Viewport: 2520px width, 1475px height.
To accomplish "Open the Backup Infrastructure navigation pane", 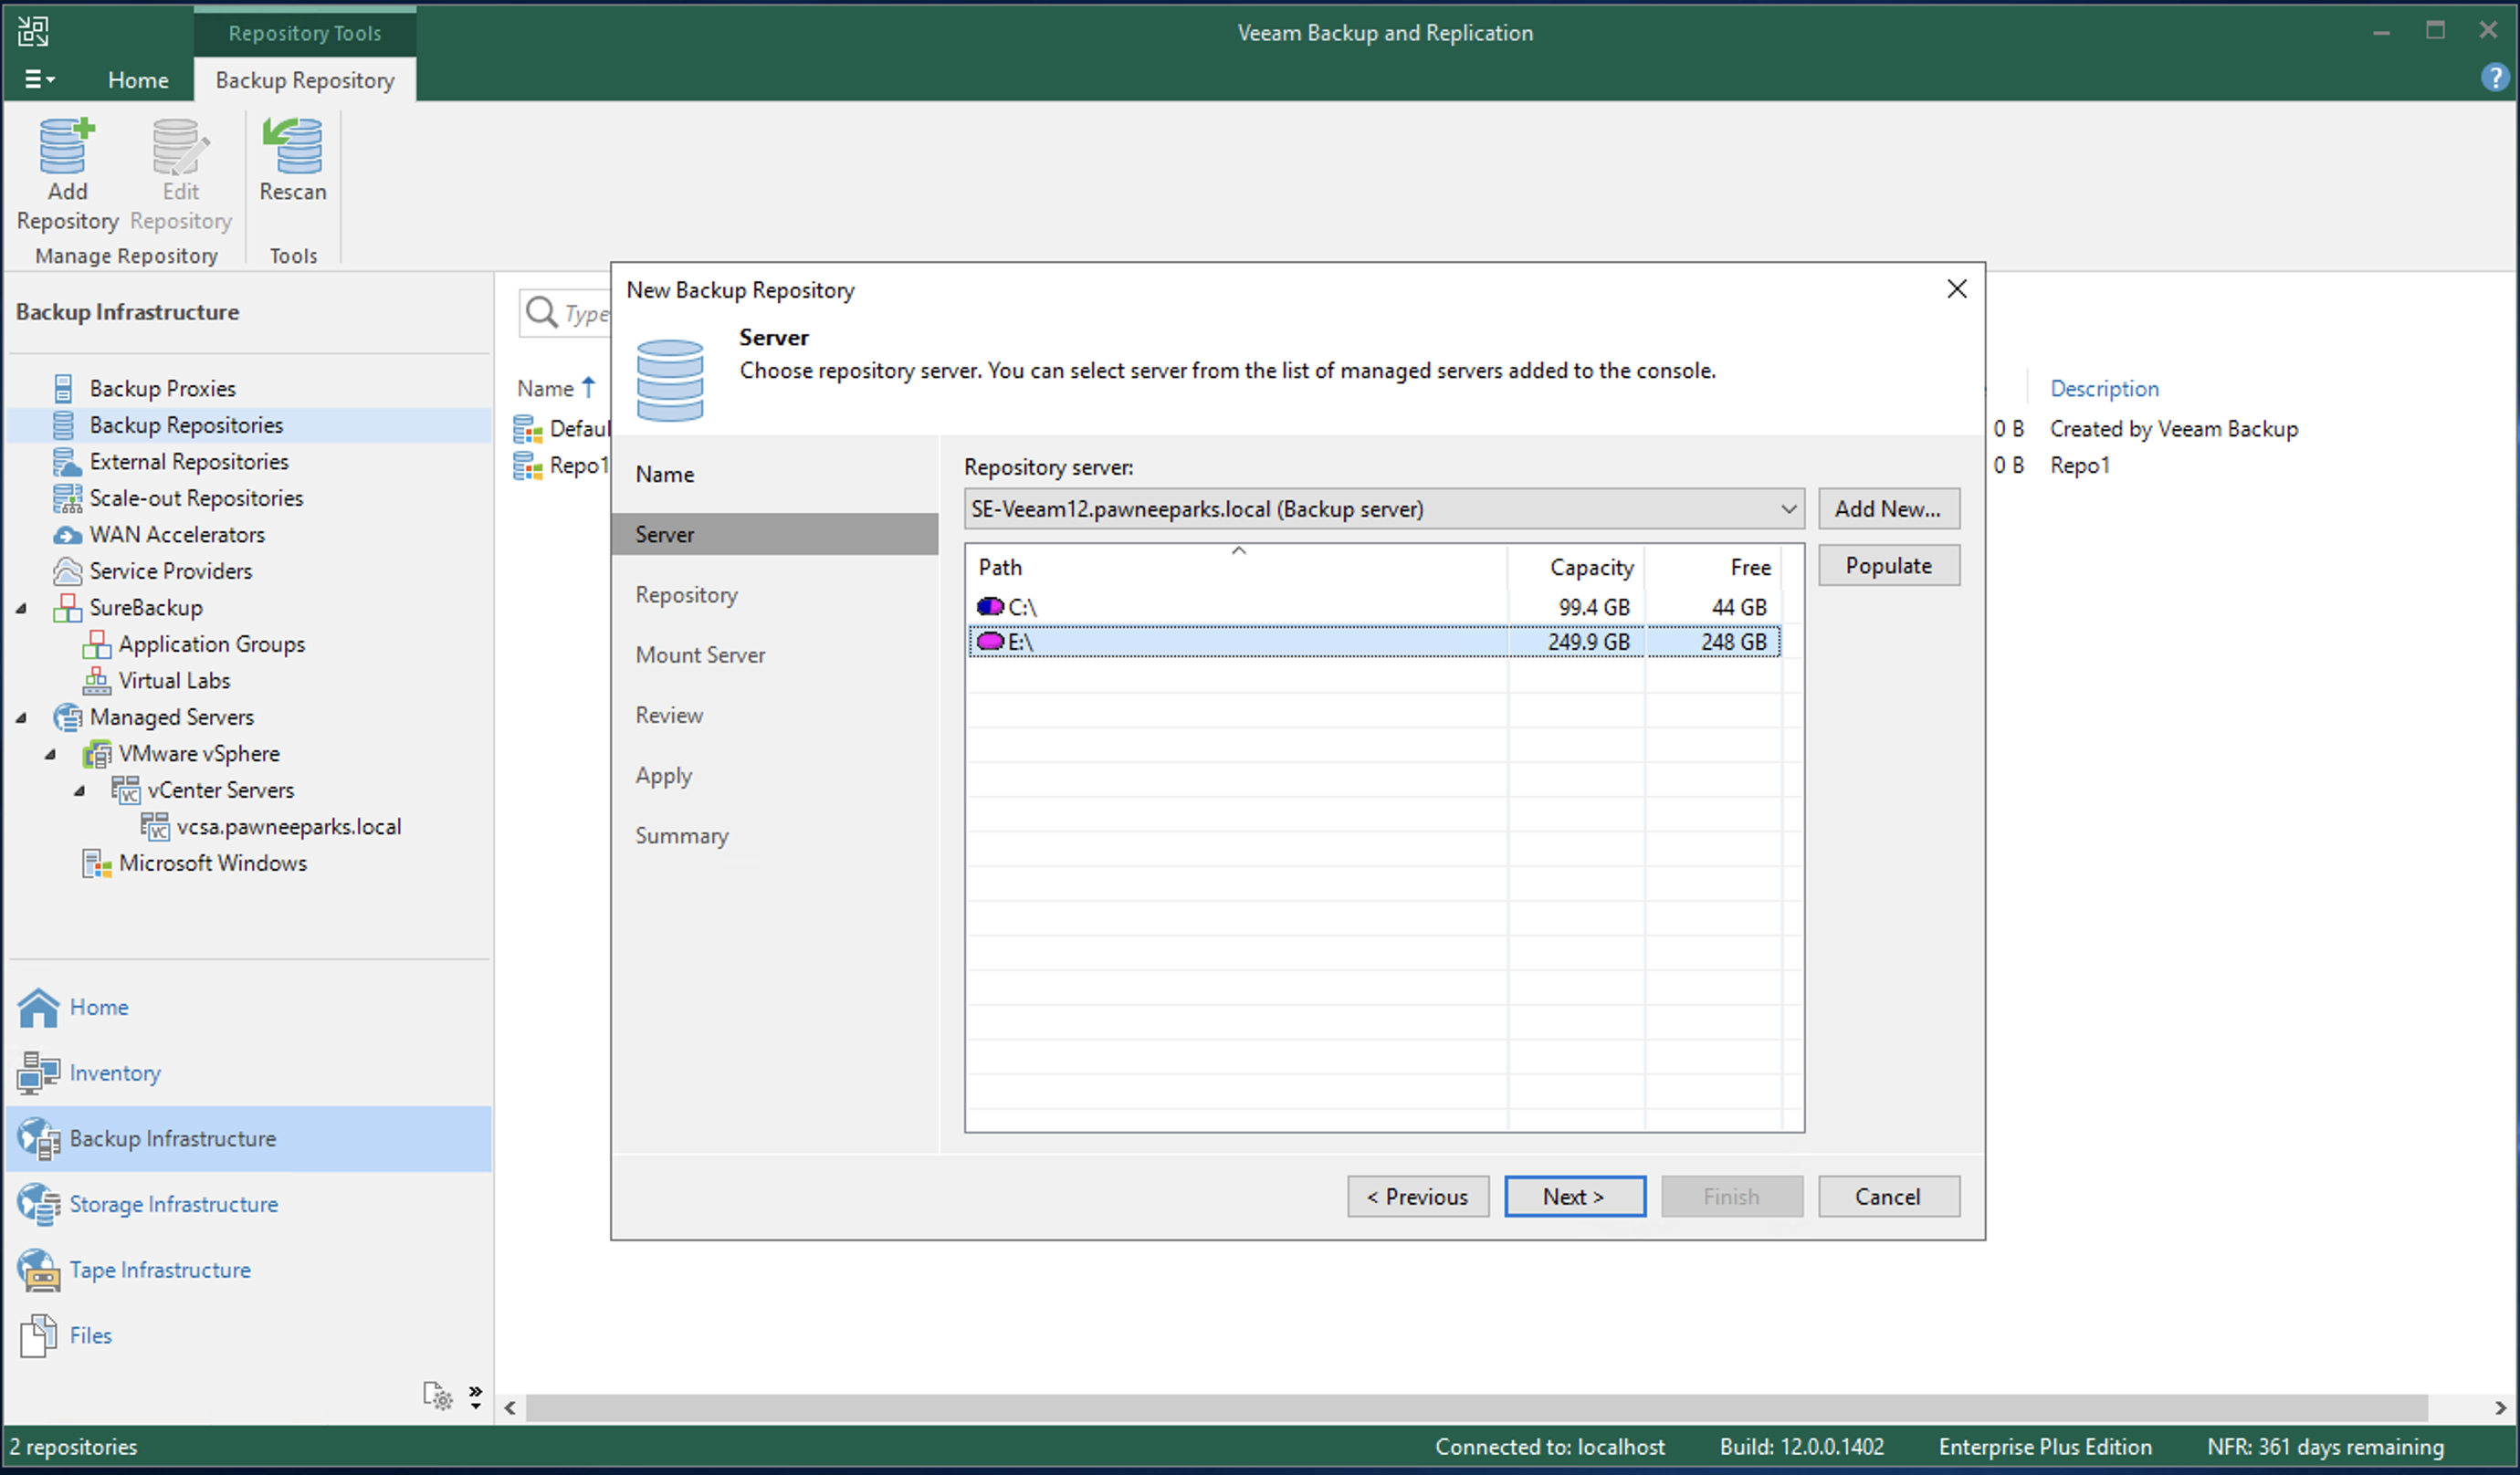I will (x=248, y=1138).
